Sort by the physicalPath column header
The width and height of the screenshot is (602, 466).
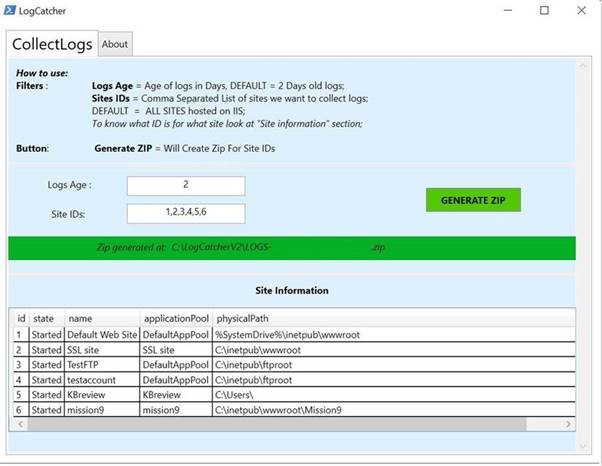coord(394,318)
